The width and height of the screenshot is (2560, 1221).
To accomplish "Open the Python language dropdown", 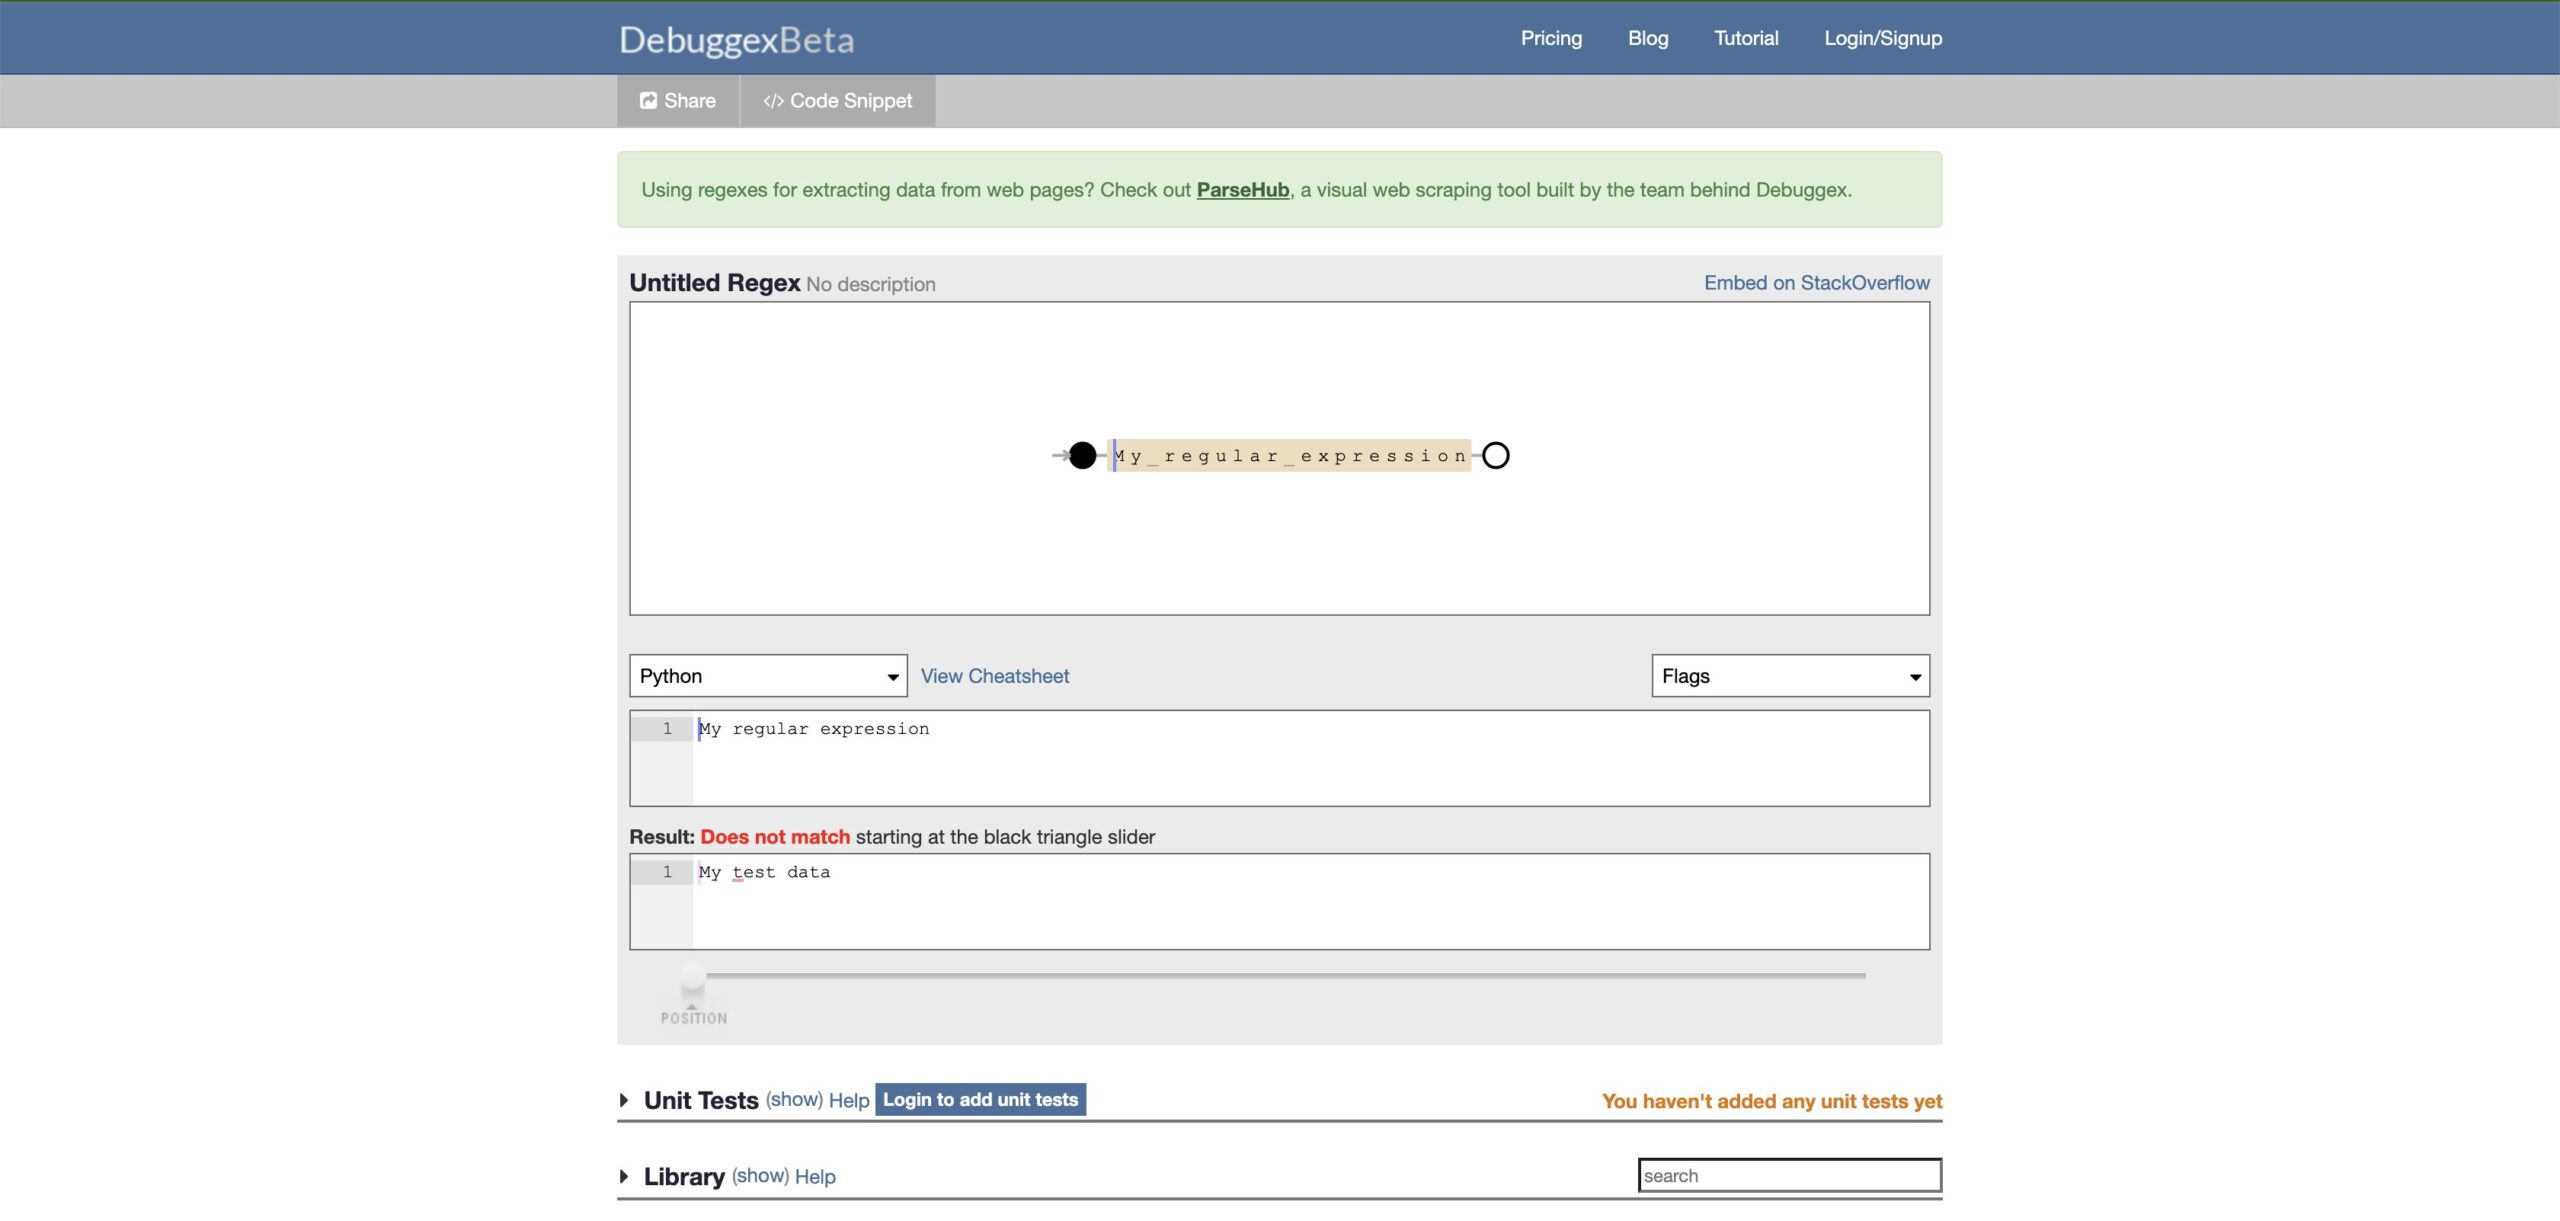I will [x=767, y=676].
